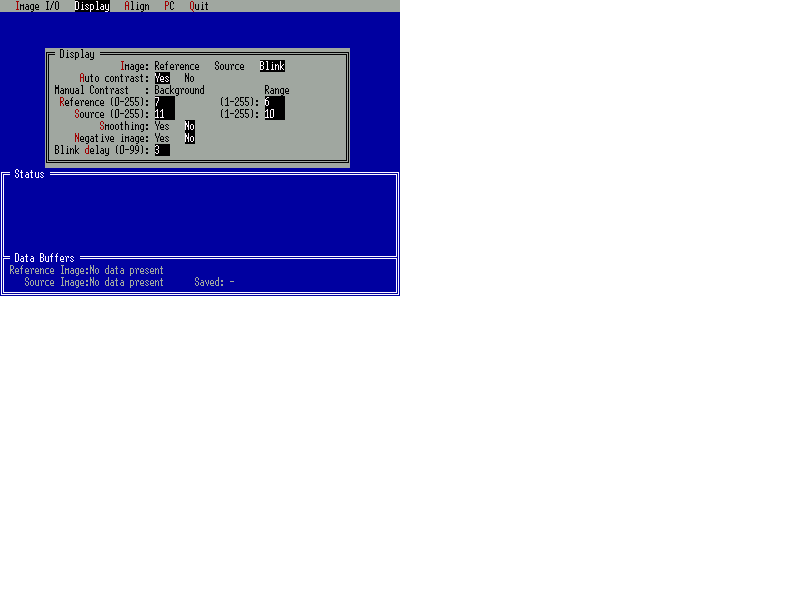Open the PC menu
The image size is (800, 600).
[169, 6]
